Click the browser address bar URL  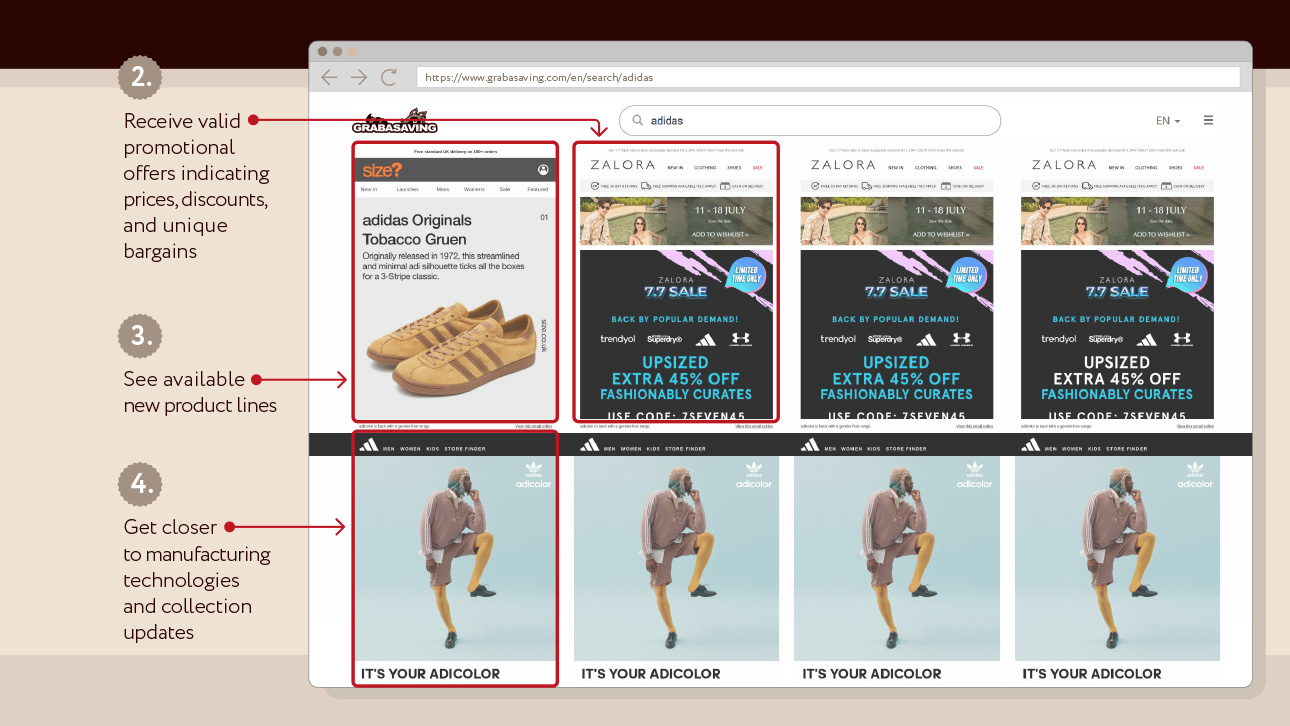pyautogui.click(x=540, y=77)
